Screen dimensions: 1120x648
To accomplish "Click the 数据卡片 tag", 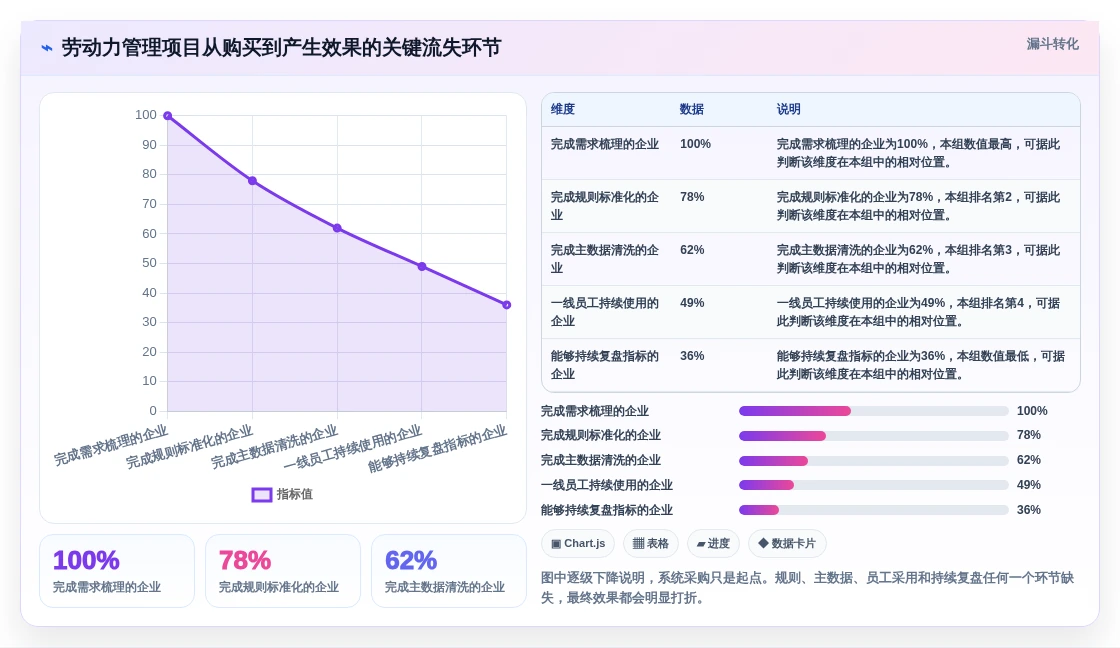I will [787, 544].
